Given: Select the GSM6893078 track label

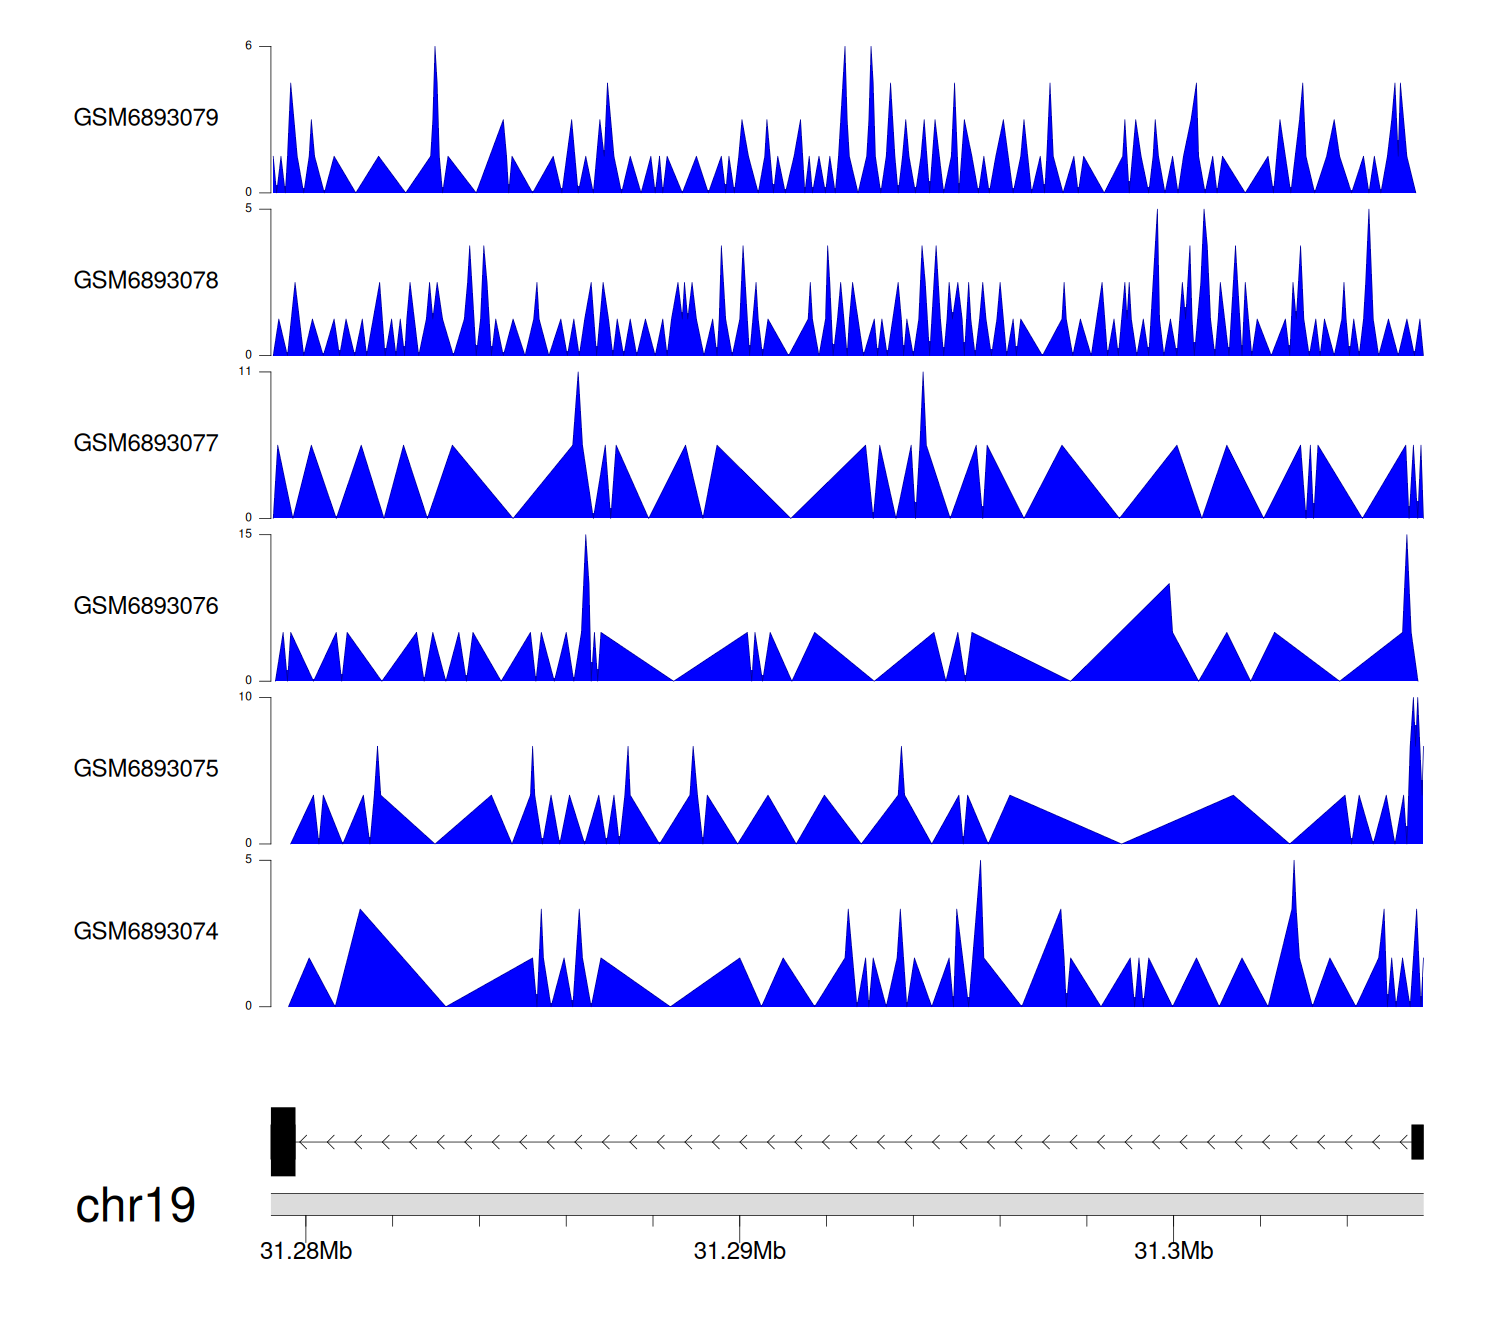Looking at the screenshot, I should point(146,281).
